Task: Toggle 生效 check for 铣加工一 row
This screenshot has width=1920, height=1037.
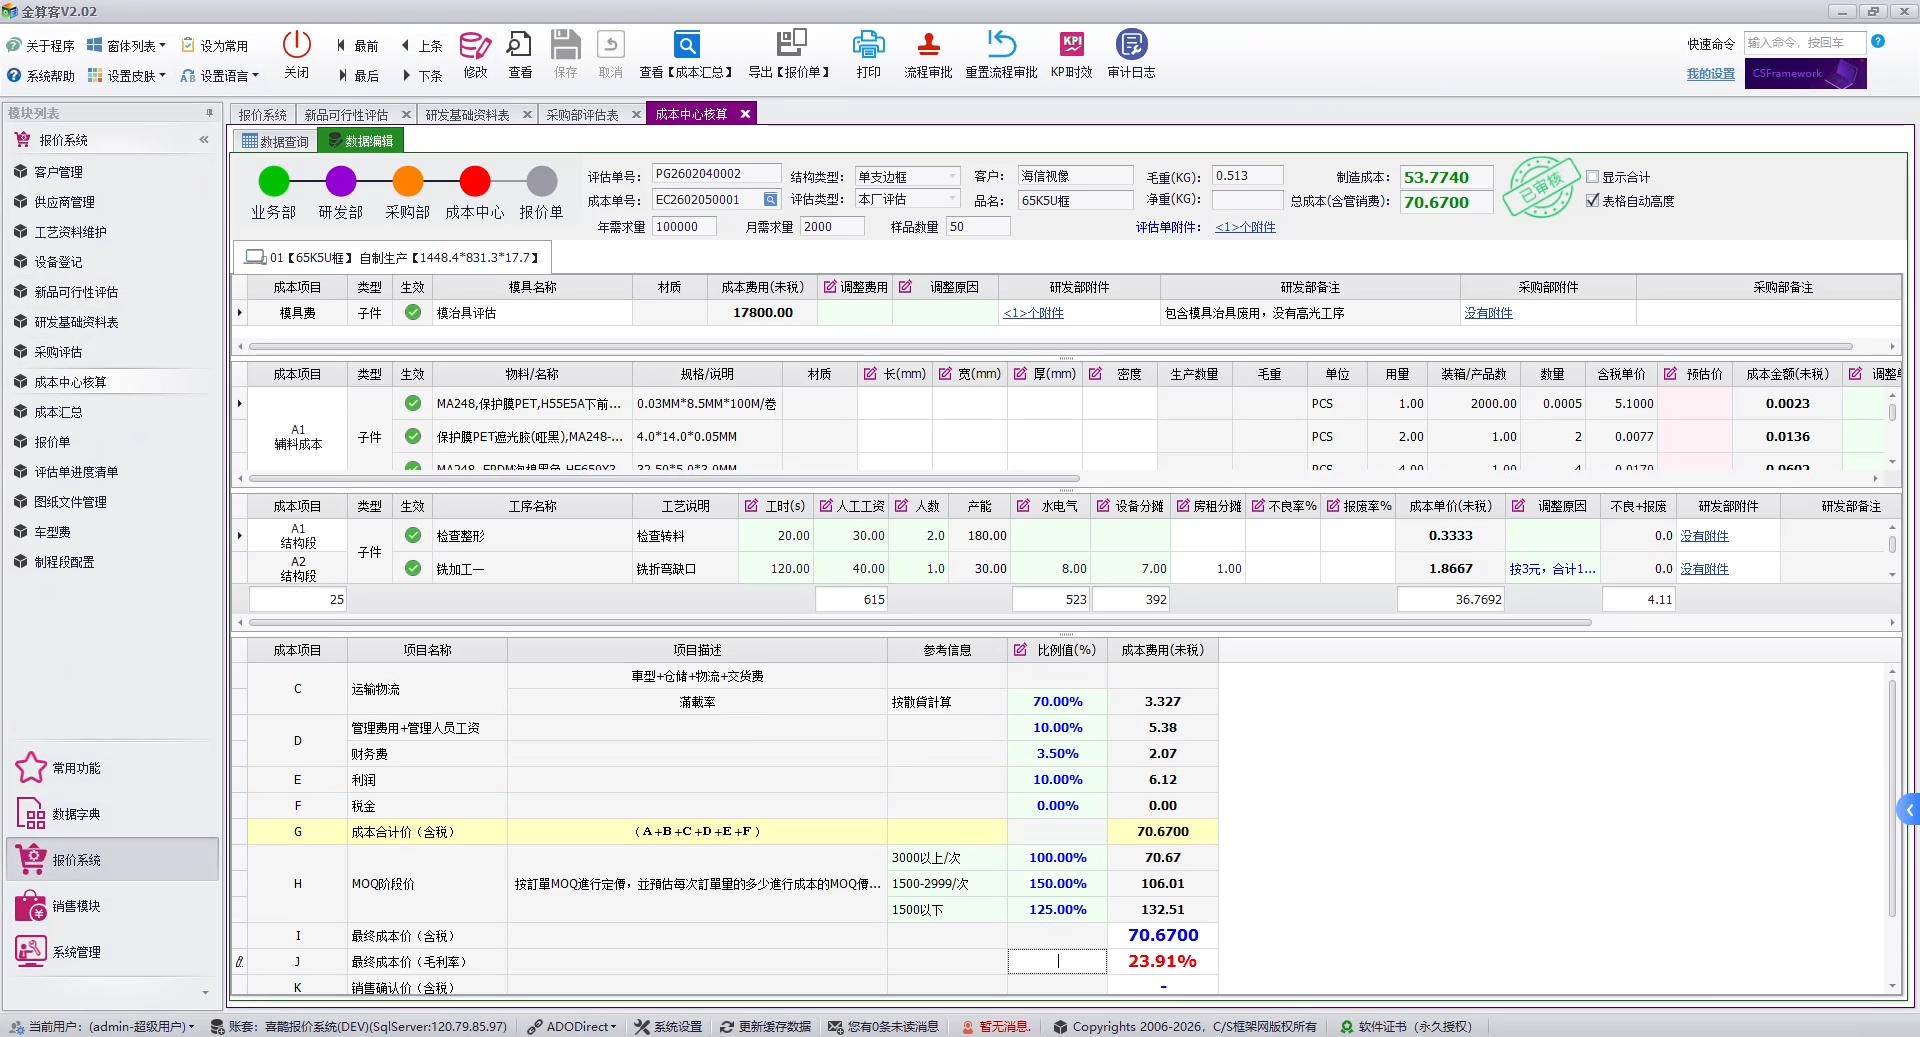Action: coord(413,569)
